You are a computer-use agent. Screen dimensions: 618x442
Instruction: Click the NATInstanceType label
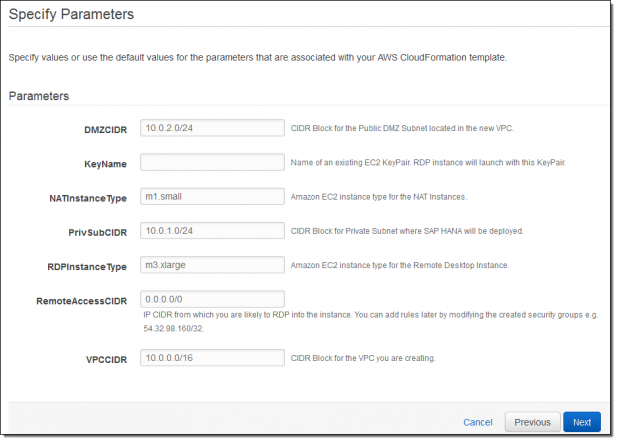click(x=88, y=199)
